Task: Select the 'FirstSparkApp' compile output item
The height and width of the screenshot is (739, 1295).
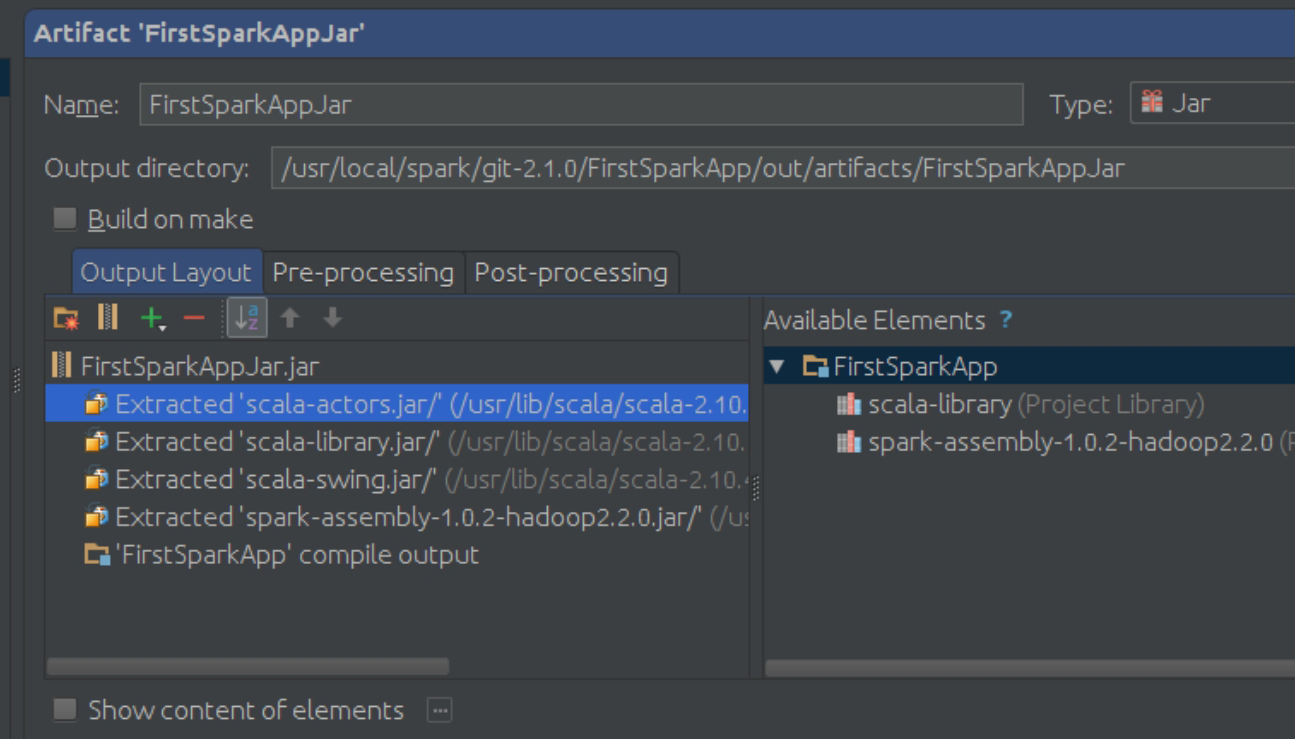Action: 298,555
